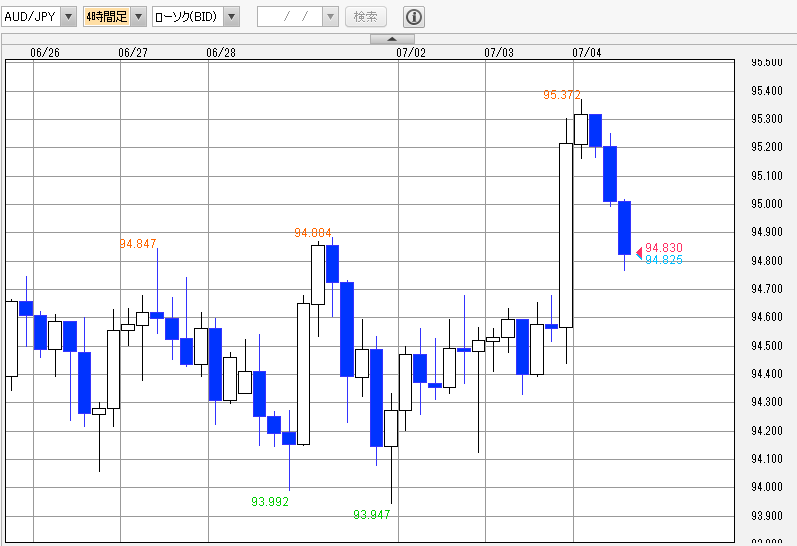Click the date input field
This screenshot has height=546, width=797.
click(290, 17)
